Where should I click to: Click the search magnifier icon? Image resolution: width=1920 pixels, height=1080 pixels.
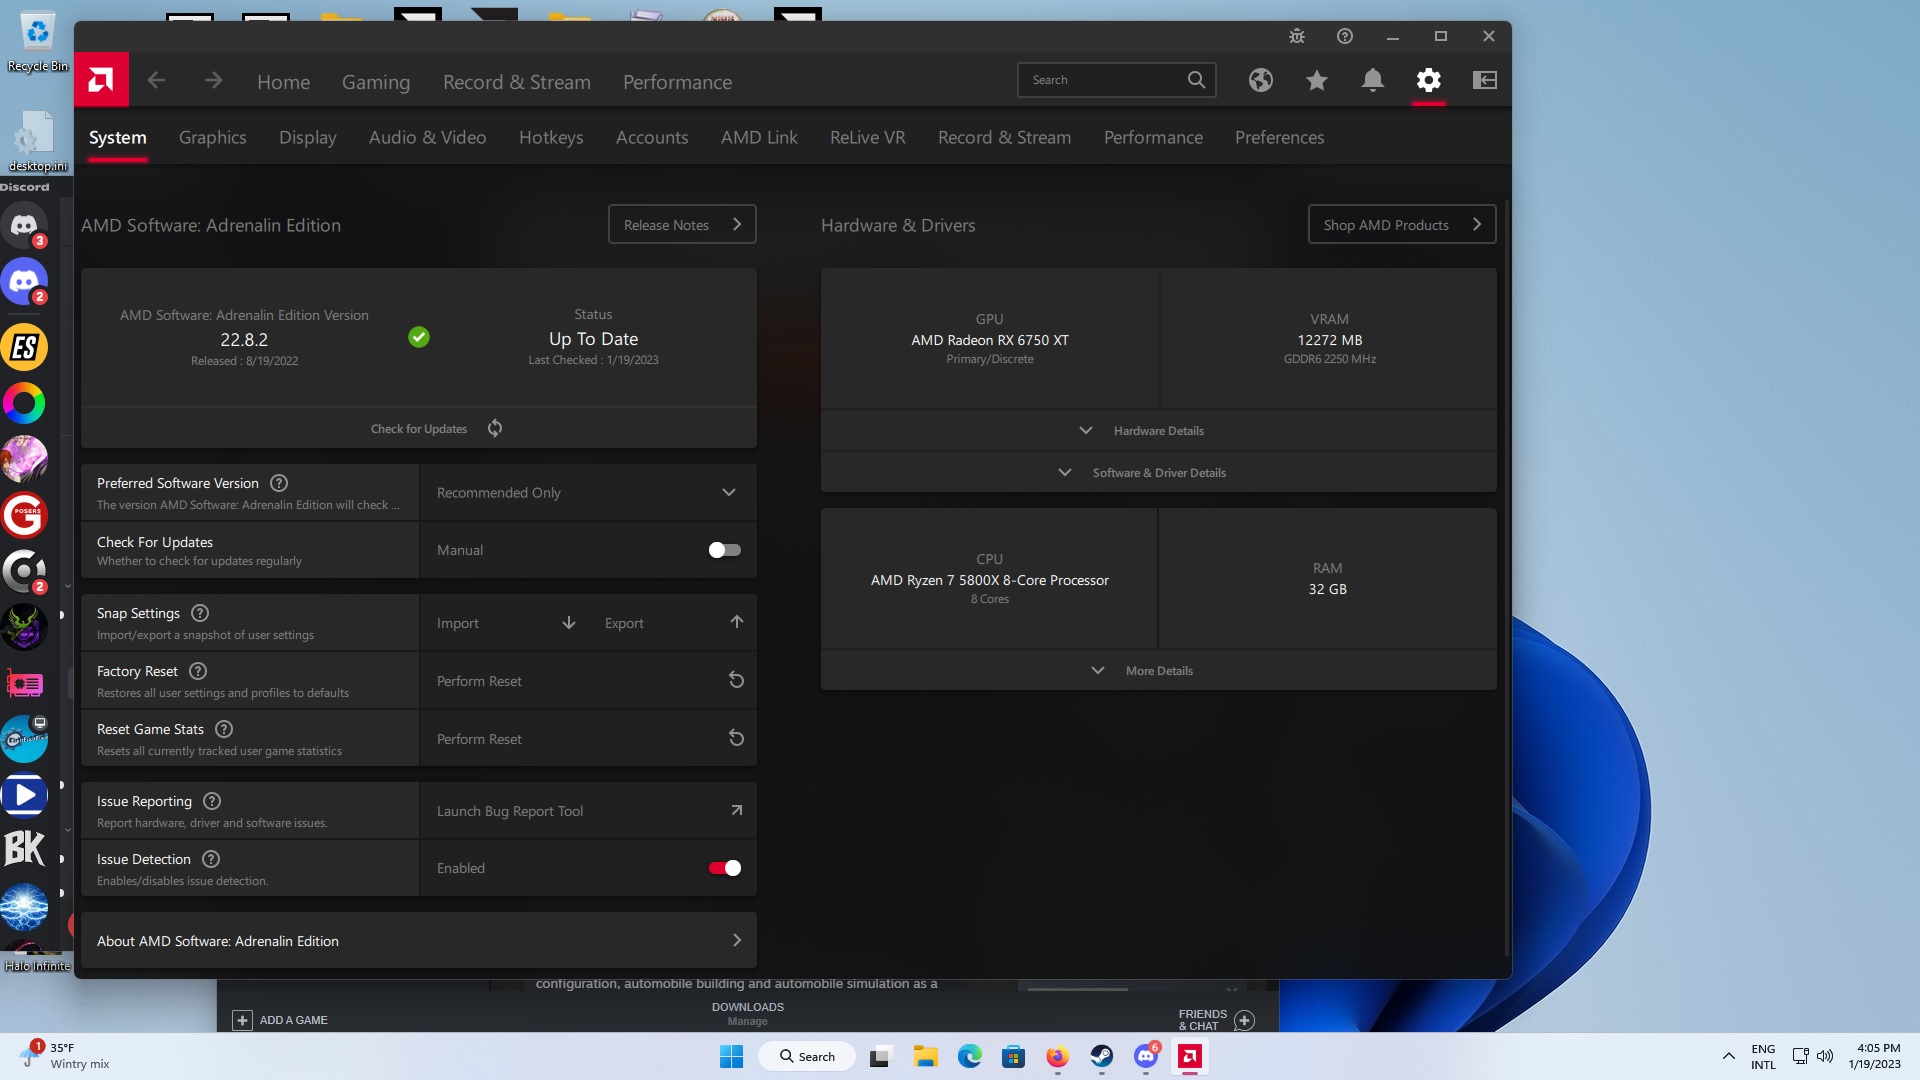[x=1196, y=80]
